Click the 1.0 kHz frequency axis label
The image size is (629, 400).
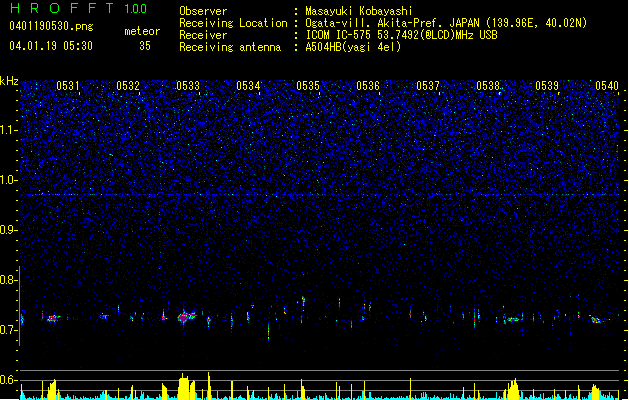[9, 180]
